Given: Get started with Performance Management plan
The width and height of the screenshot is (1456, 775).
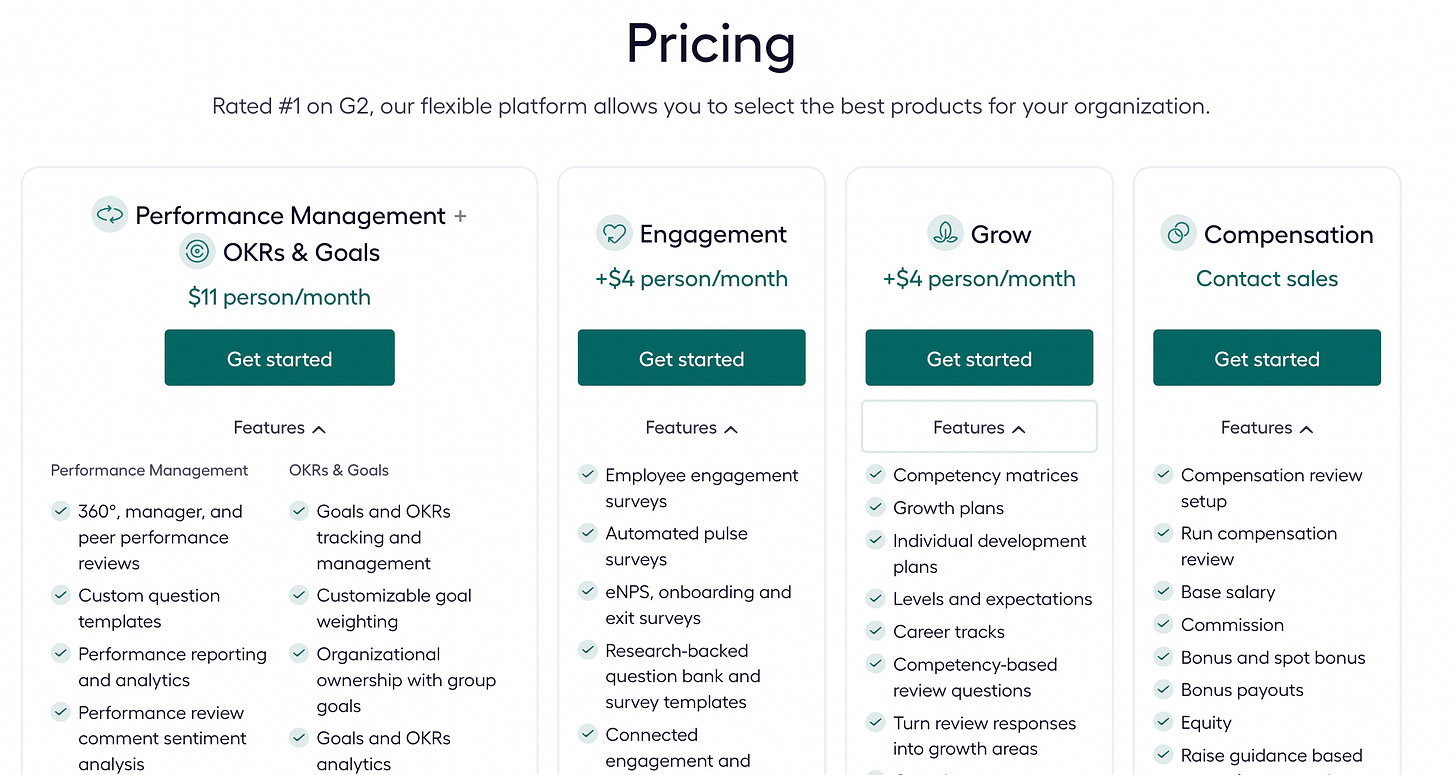Looking at the screenshot, I should (279, 358).
